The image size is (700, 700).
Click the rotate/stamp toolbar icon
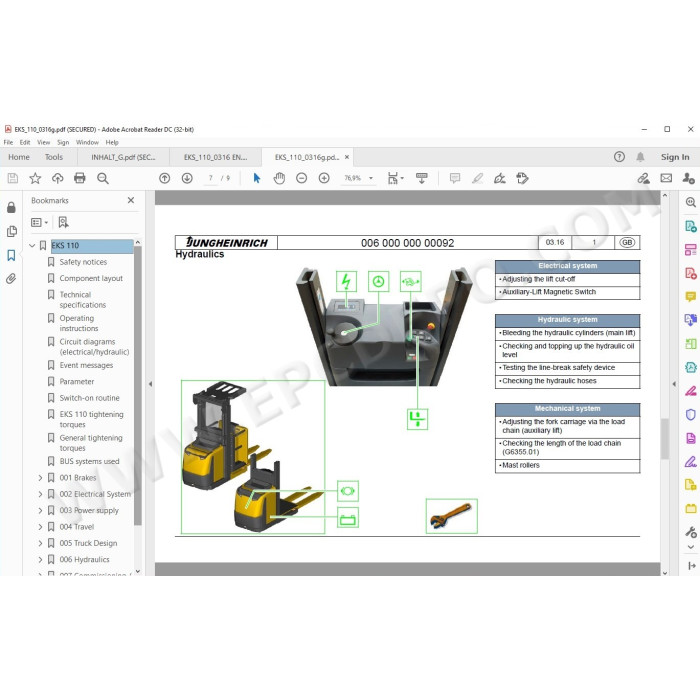click(522, 179)
